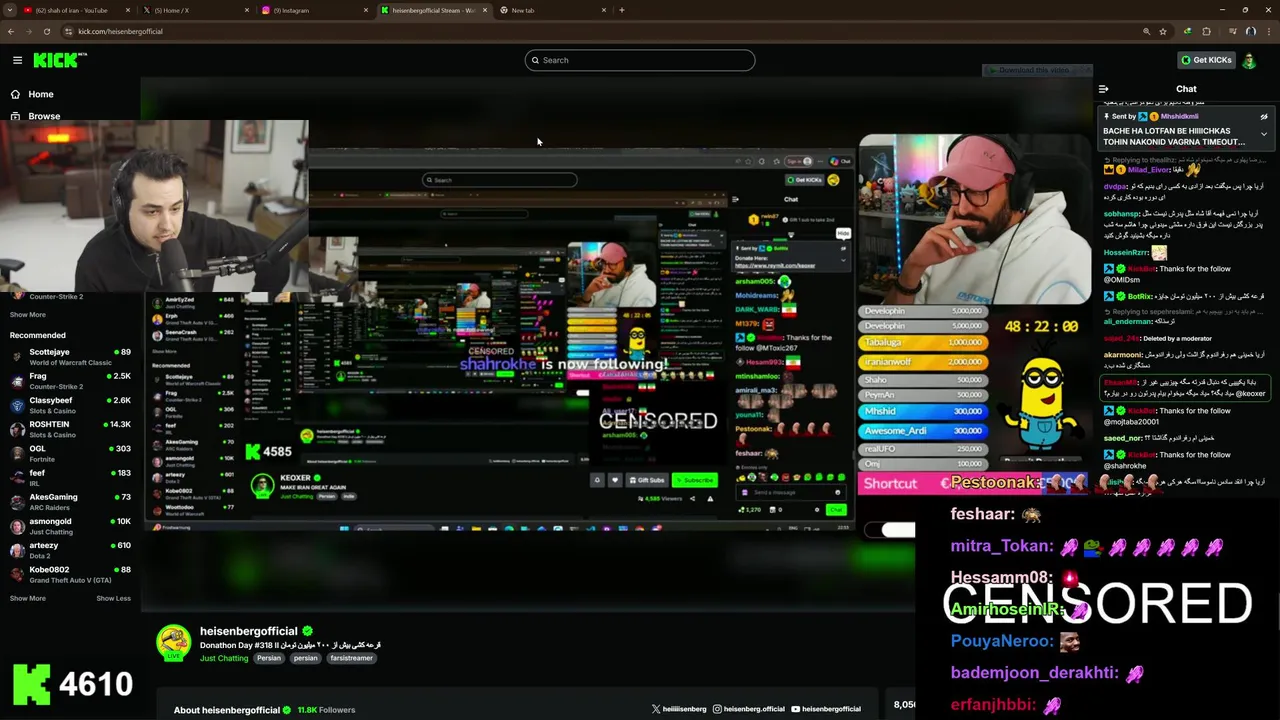The image size is (1280, 720).
Task: Select the capitalized Persian tag
Action: [x=268, y=658]
